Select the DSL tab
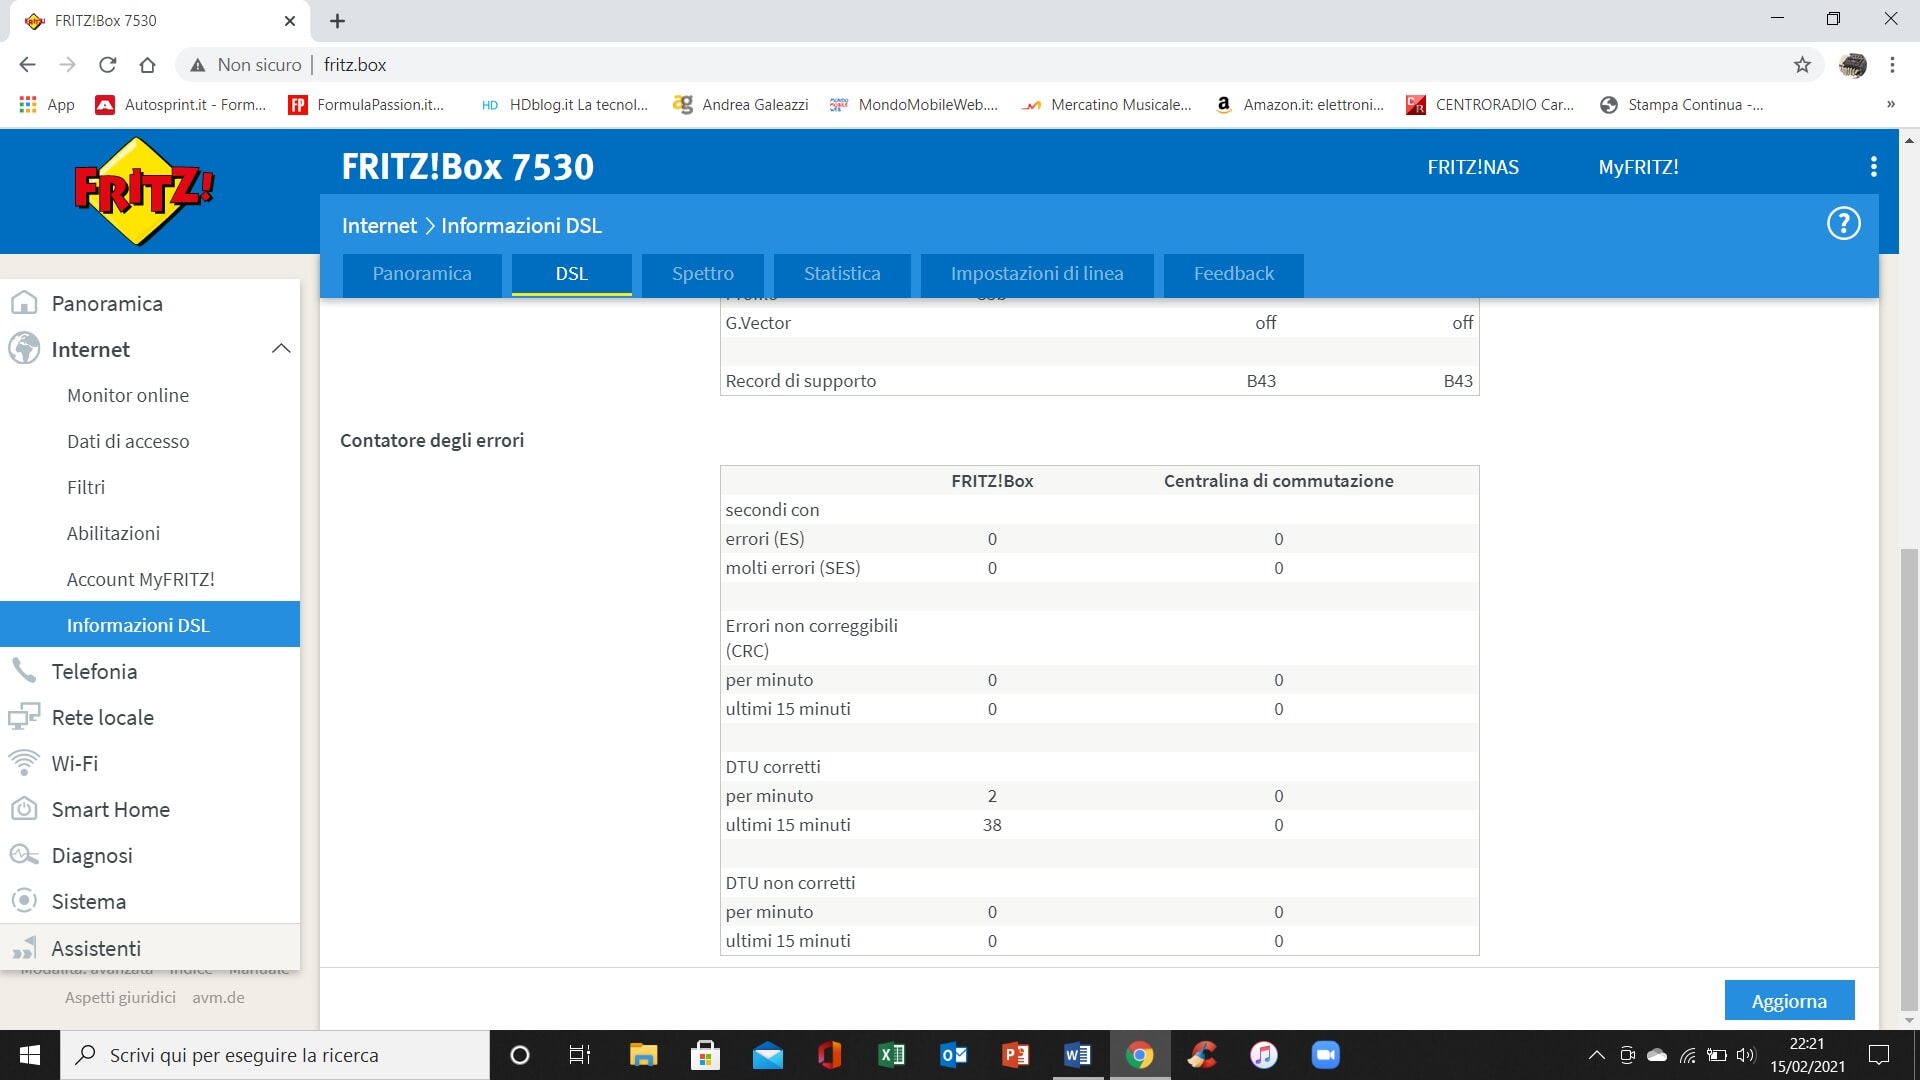The image size is (1920, 1080). pyautogui.click(x=572, y=274)
